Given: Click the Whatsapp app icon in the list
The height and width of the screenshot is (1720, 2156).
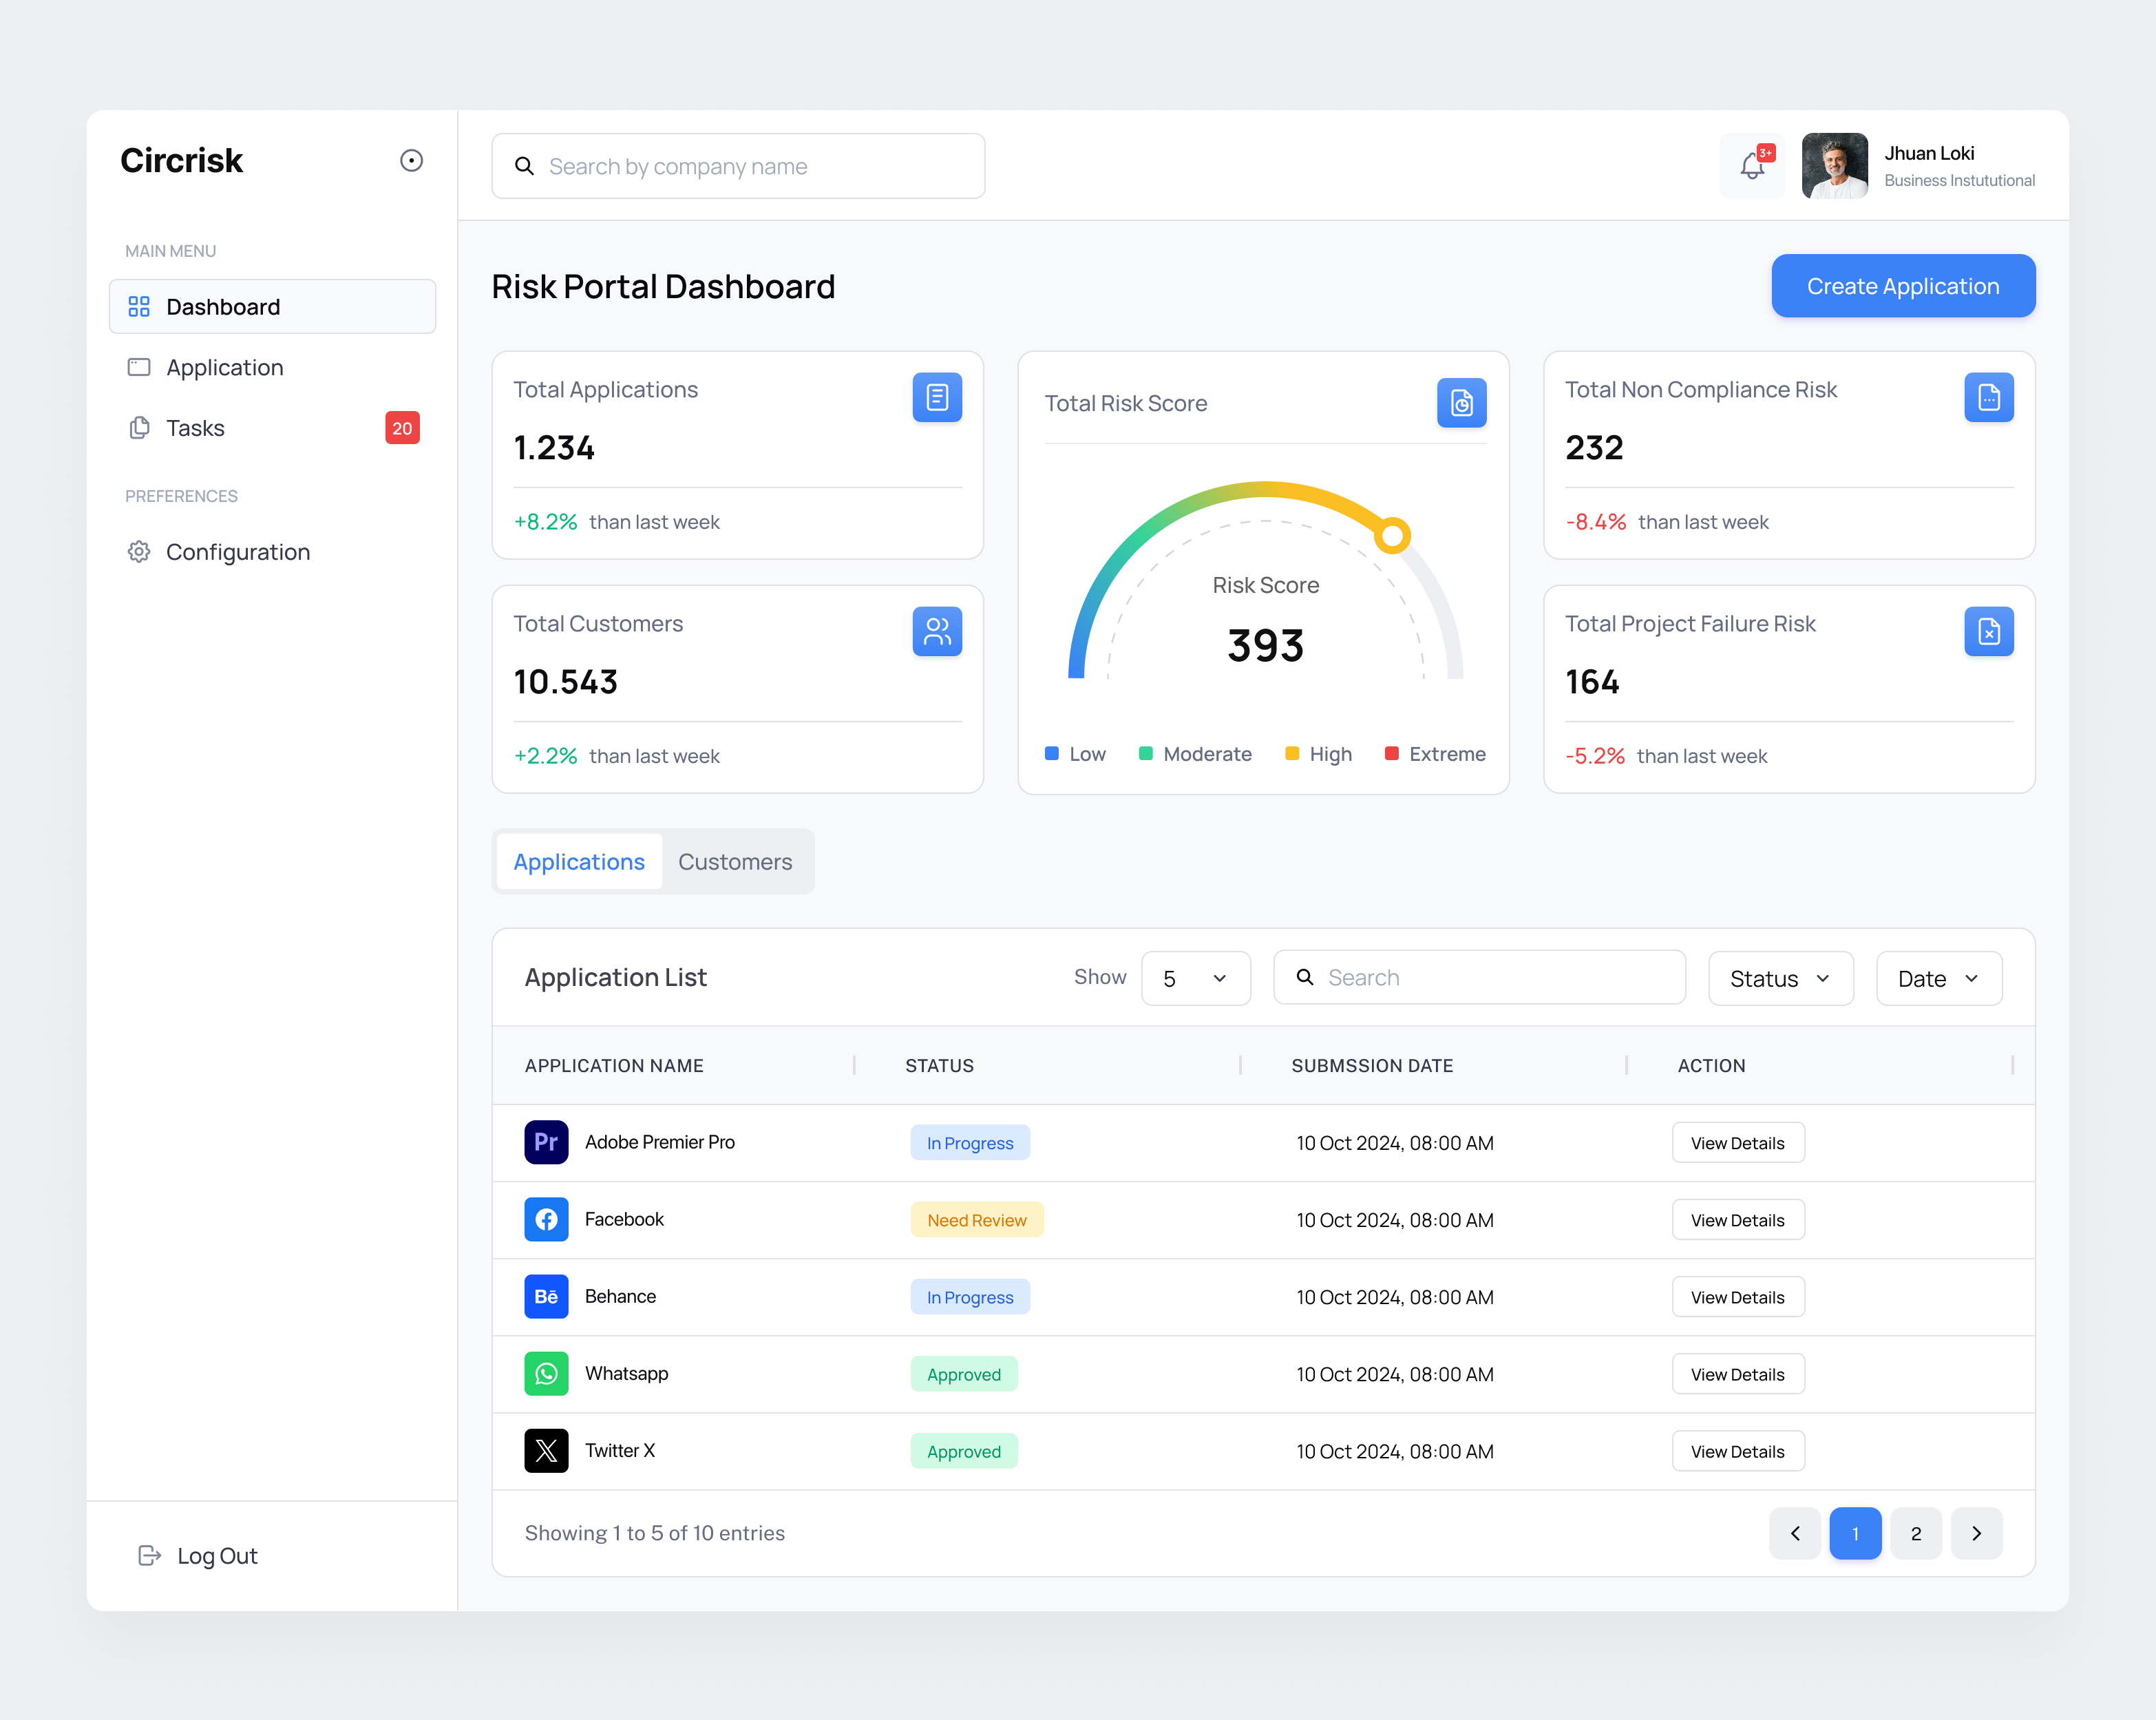Looking at the screenshot, I should click(x=546, y=1373).
